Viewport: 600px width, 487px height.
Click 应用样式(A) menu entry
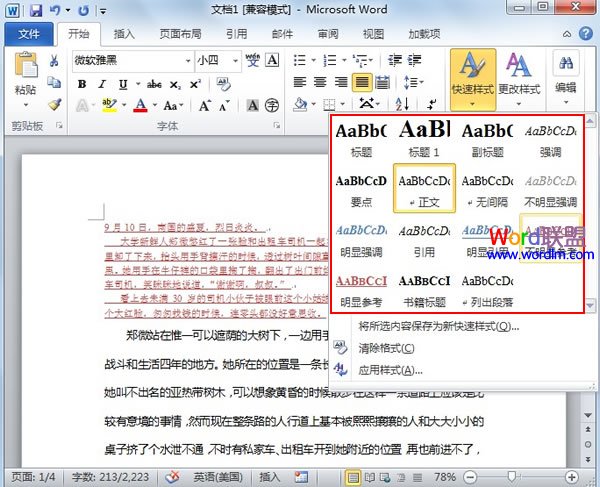[x=390, y=370]
